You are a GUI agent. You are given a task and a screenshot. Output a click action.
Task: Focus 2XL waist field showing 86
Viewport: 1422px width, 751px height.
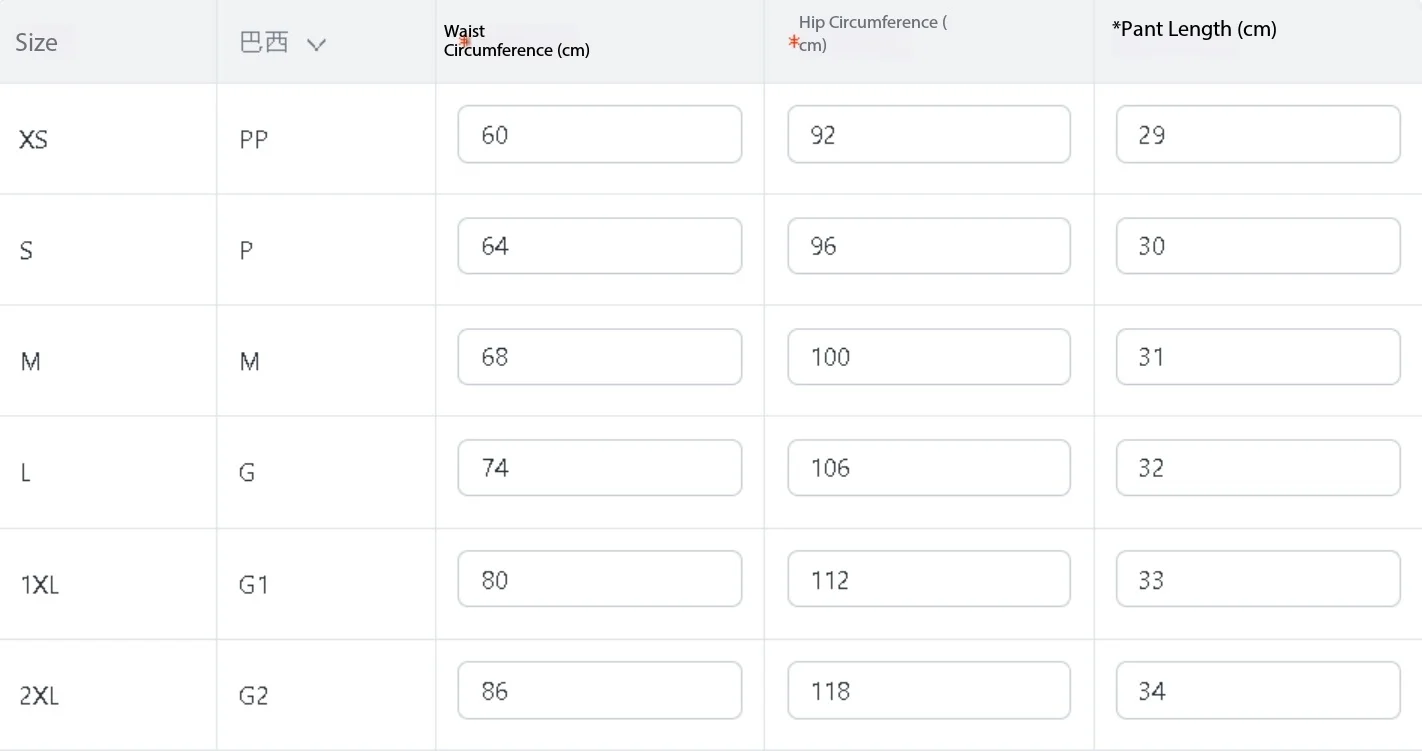[x=600, y=690]
